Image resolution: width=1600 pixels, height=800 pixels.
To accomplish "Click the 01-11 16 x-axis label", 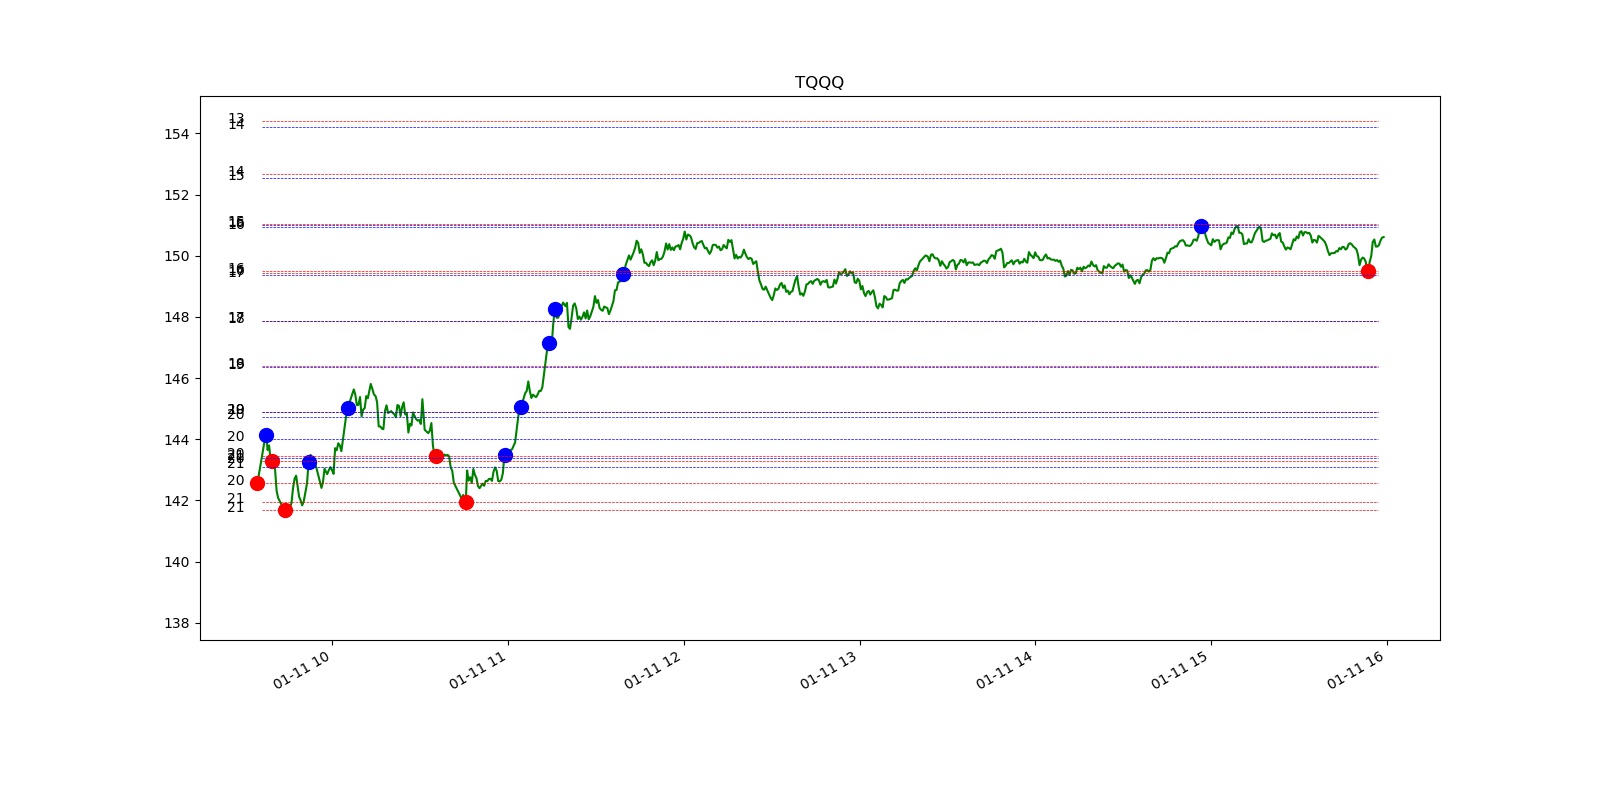I will coord(1356,670).
